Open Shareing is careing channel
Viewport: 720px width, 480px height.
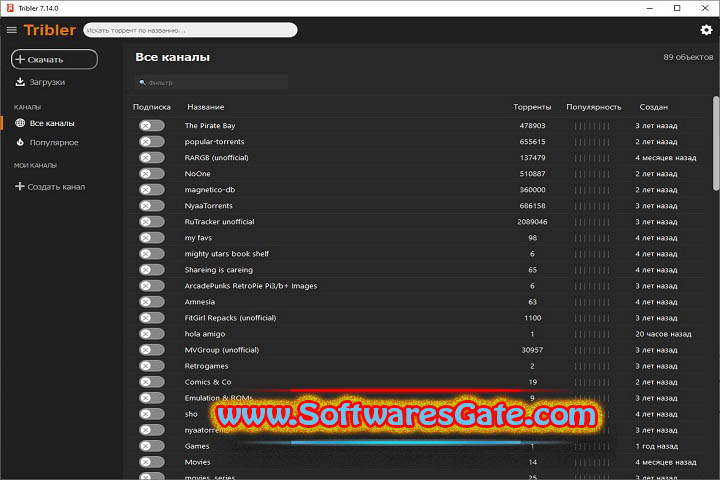coord(219,270)
